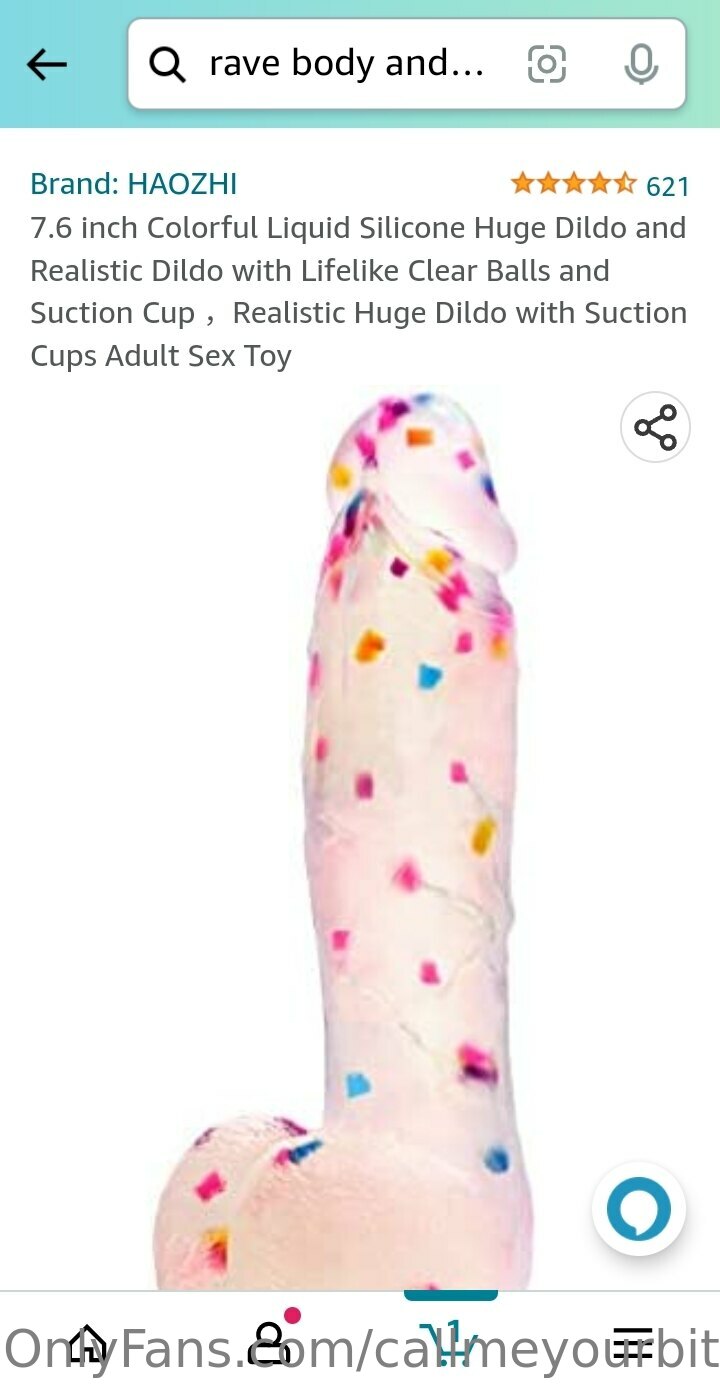The height and width of the screenshot is (1392, 720).
Task: Open the profile account tab
Action: (x=269, y=1342)
